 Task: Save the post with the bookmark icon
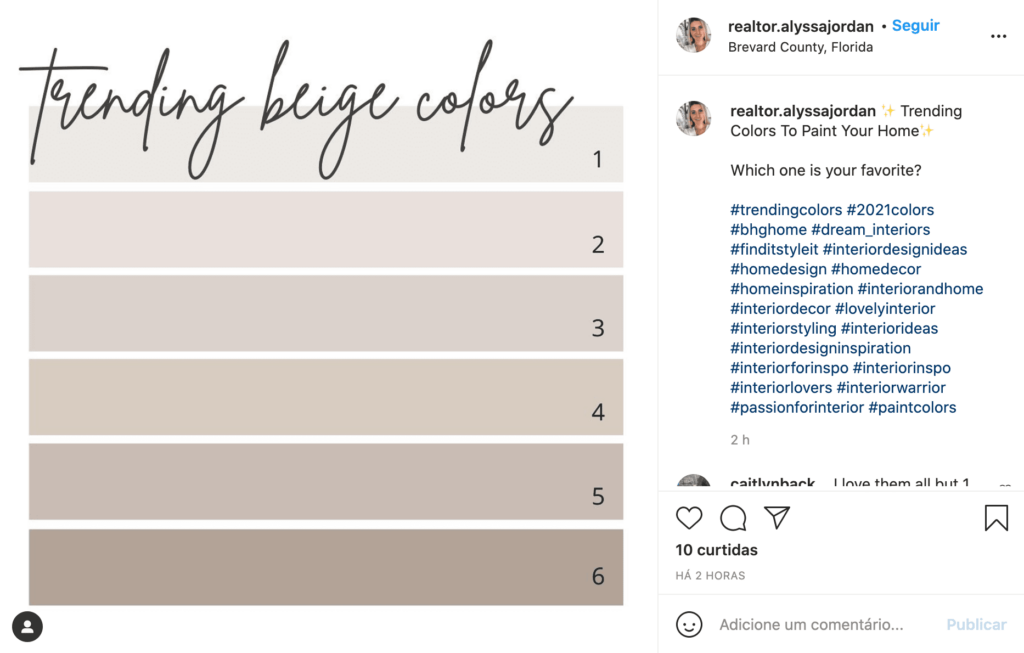tap(995, 517)
